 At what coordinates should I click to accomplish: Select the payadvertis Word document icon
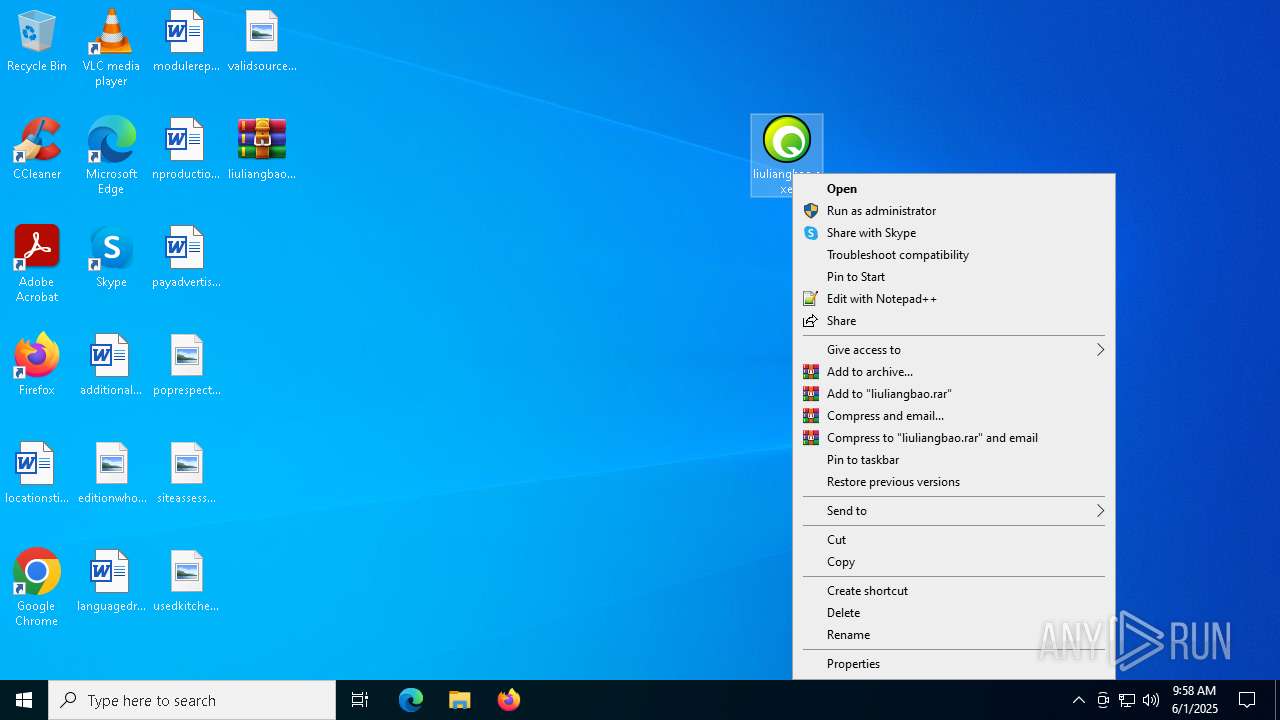coord(186,258)
